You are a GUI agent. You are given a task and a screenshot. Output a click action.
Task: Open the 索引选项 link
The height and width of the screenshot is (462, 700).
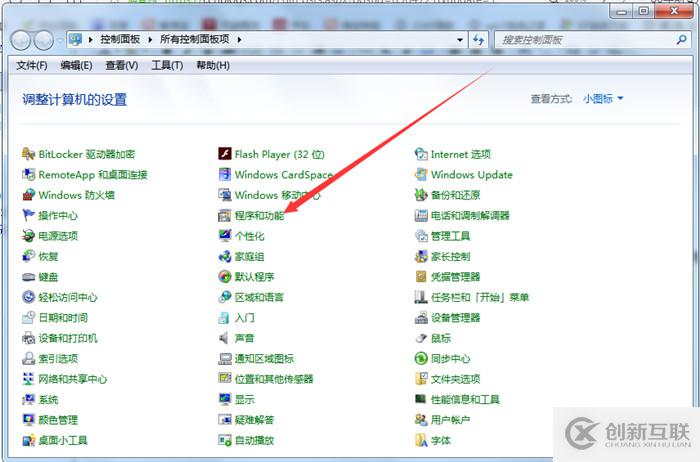coord(58,358)
